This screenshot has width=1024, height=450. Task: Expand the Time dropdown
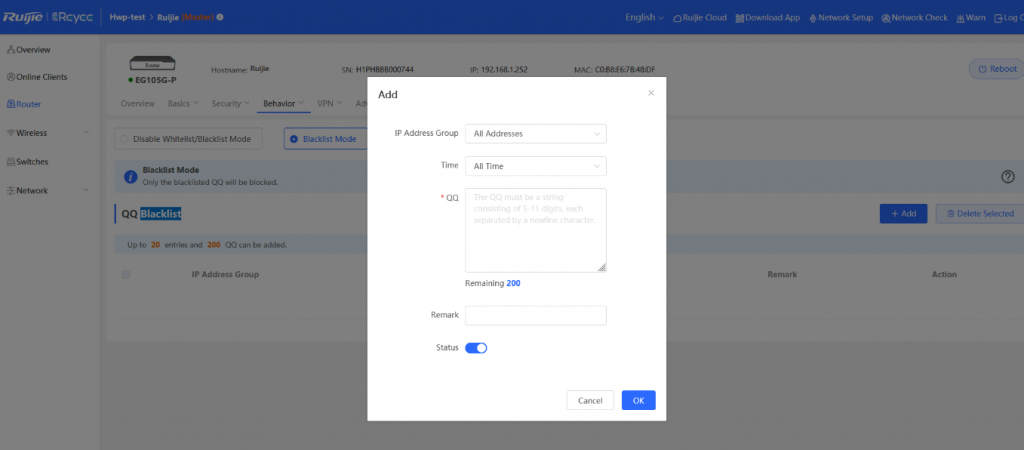click(535, 166)
